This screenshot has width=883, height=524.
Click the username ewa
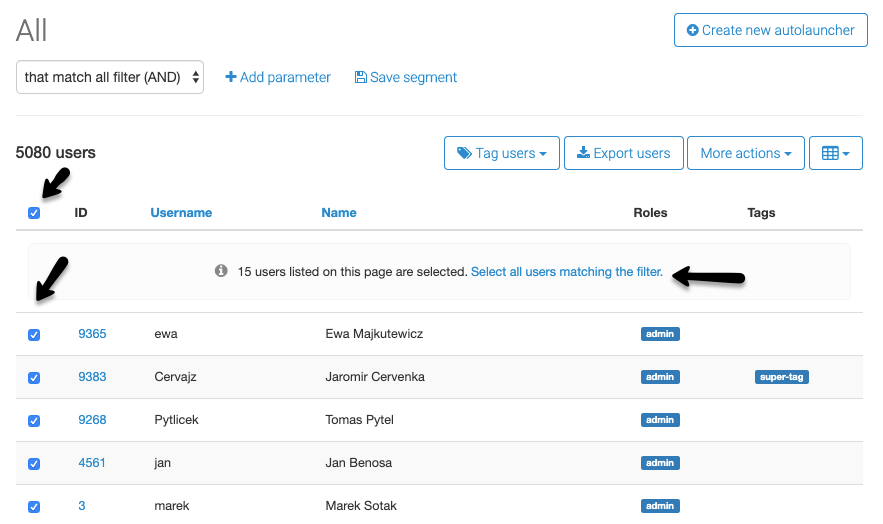coord(166,334)
